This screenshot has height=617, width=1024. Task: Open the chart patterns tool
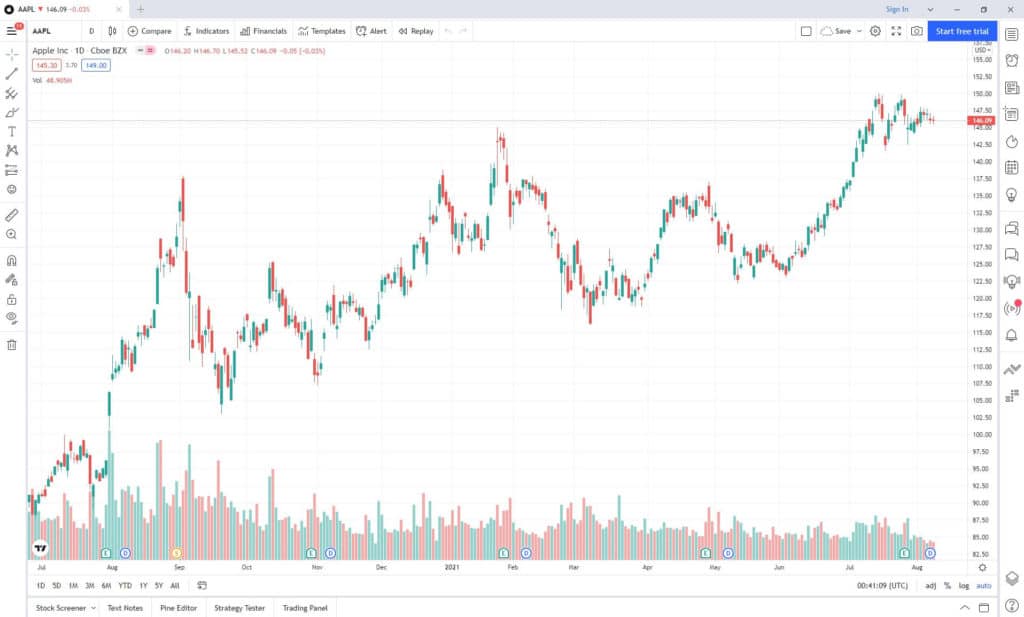tap(12, 151)
